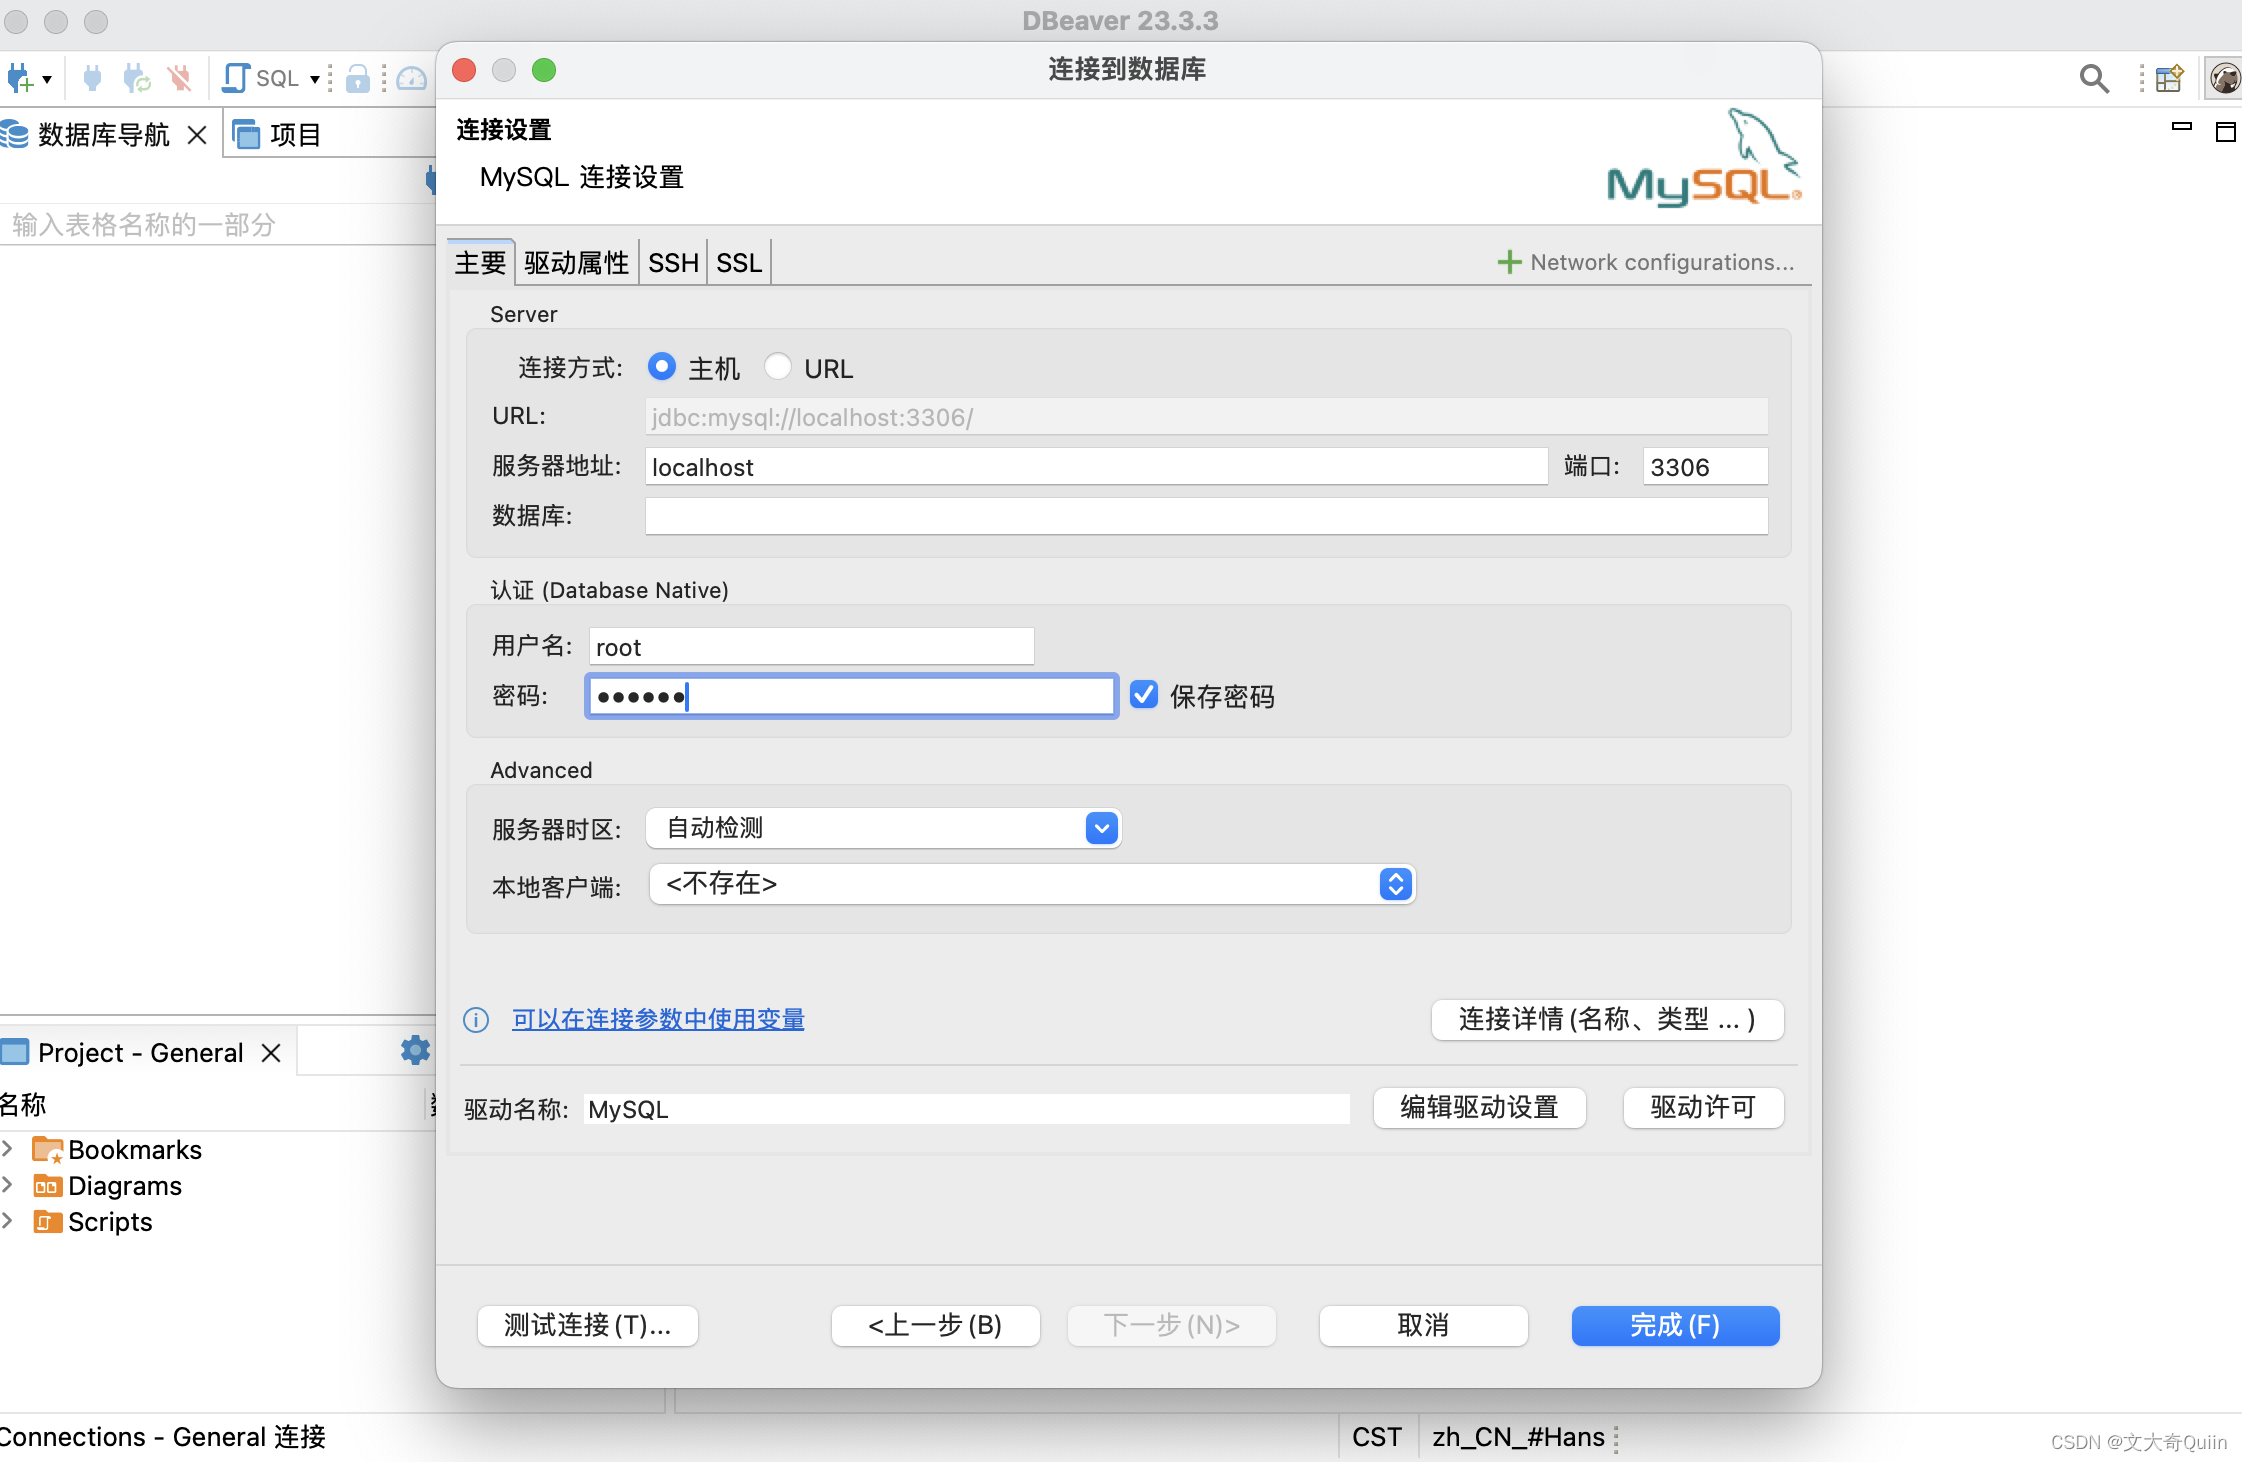
Task: Click the table name filter field
Action: 216,225
